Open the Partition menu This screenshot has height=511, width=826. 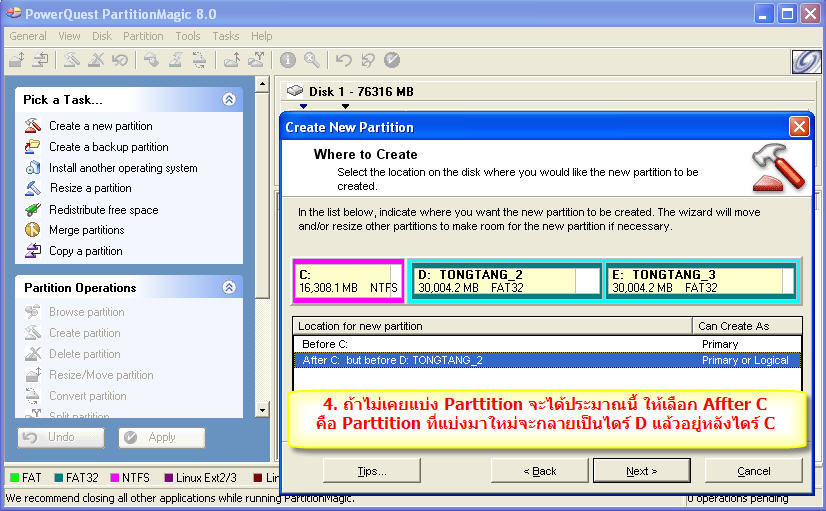(x=143, y=36)
